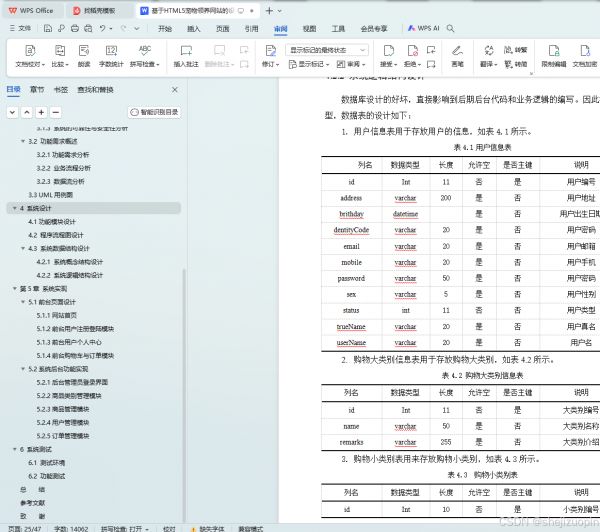Click the page count 25/47 in status bar
Image resolution: width=600 pixels, height=532 pixels.
point(24,529)
